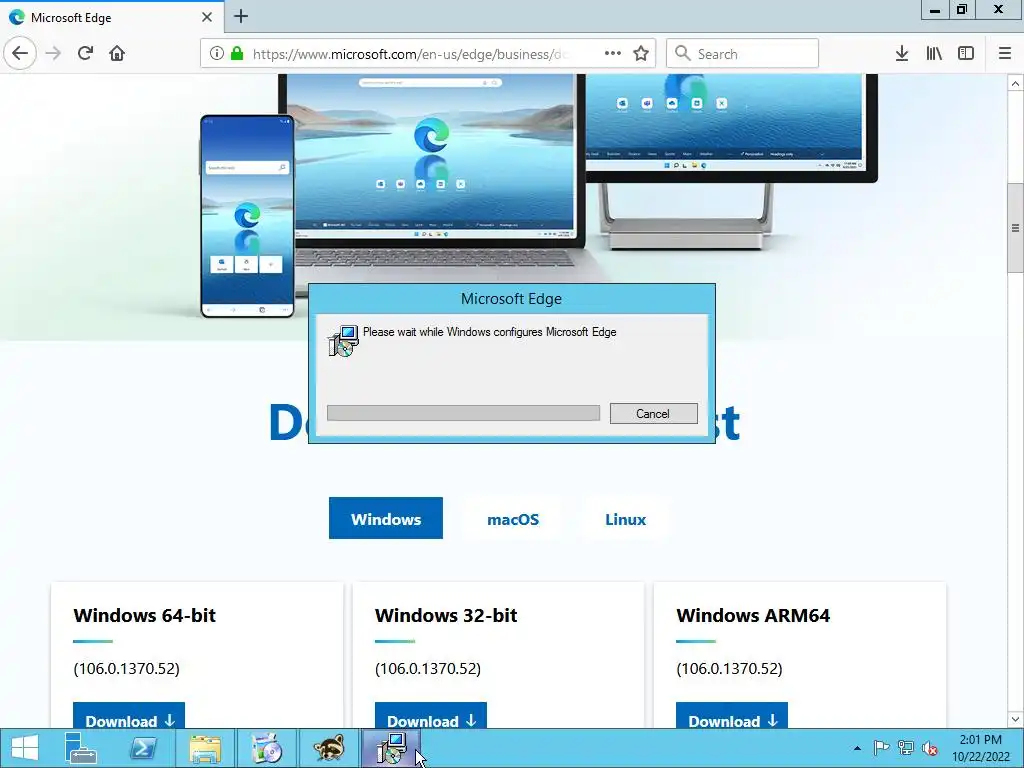The image size is (1024, 768).
Task: Open the raccoon taskbar app
Action: pyautogui.click(x=328, y=748)
